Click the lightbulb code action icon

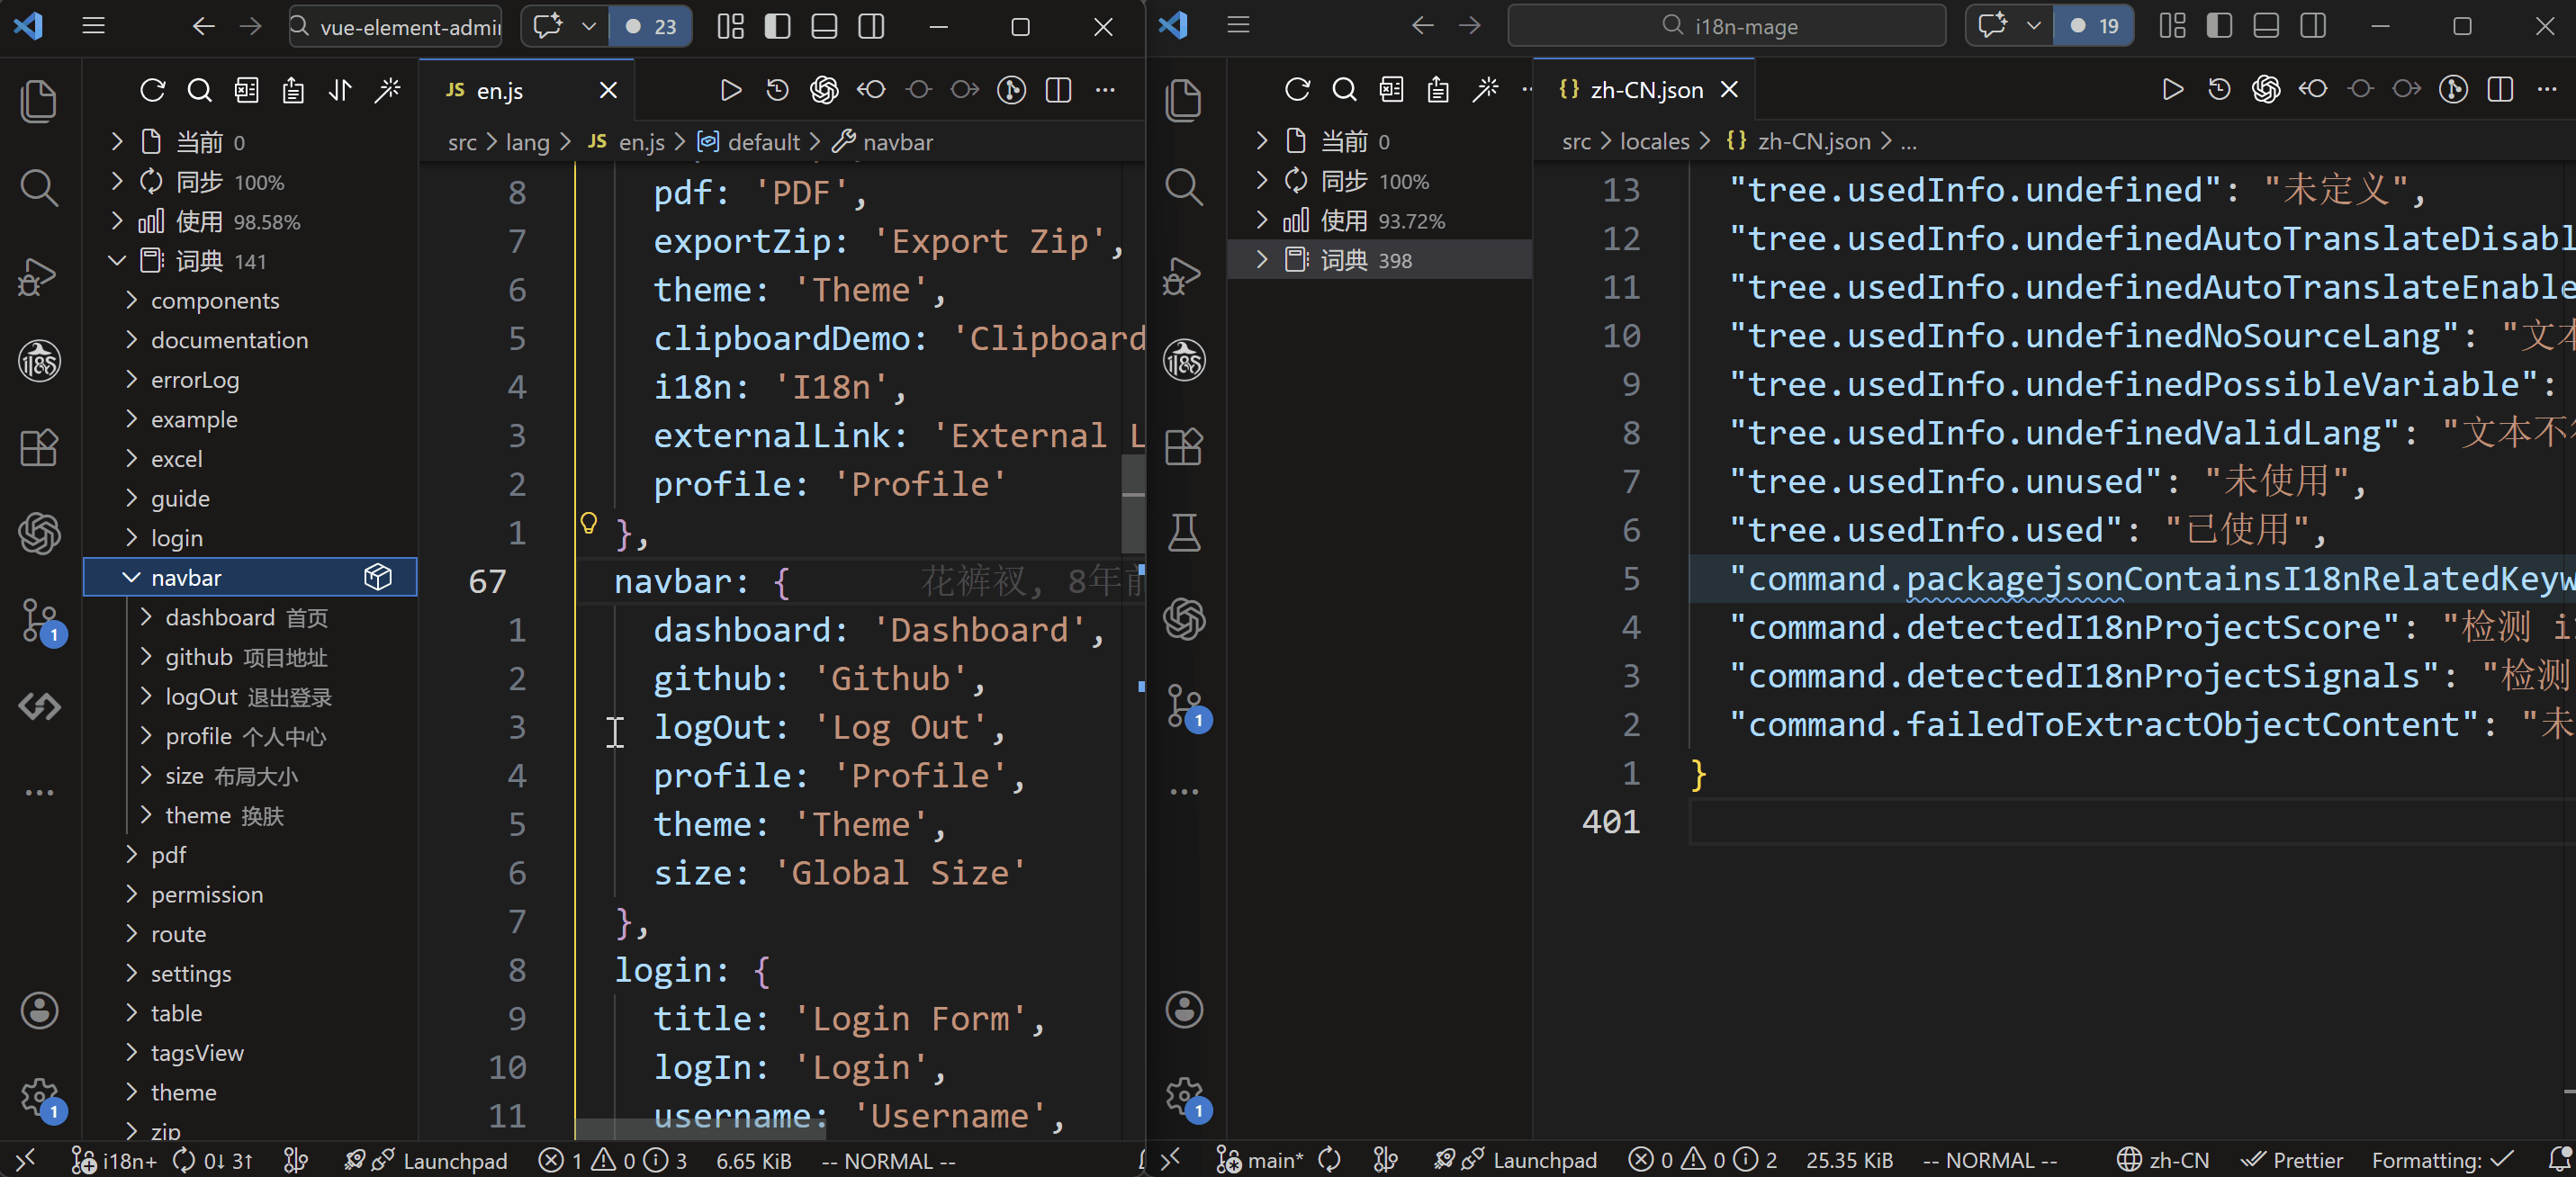point(589,523)
